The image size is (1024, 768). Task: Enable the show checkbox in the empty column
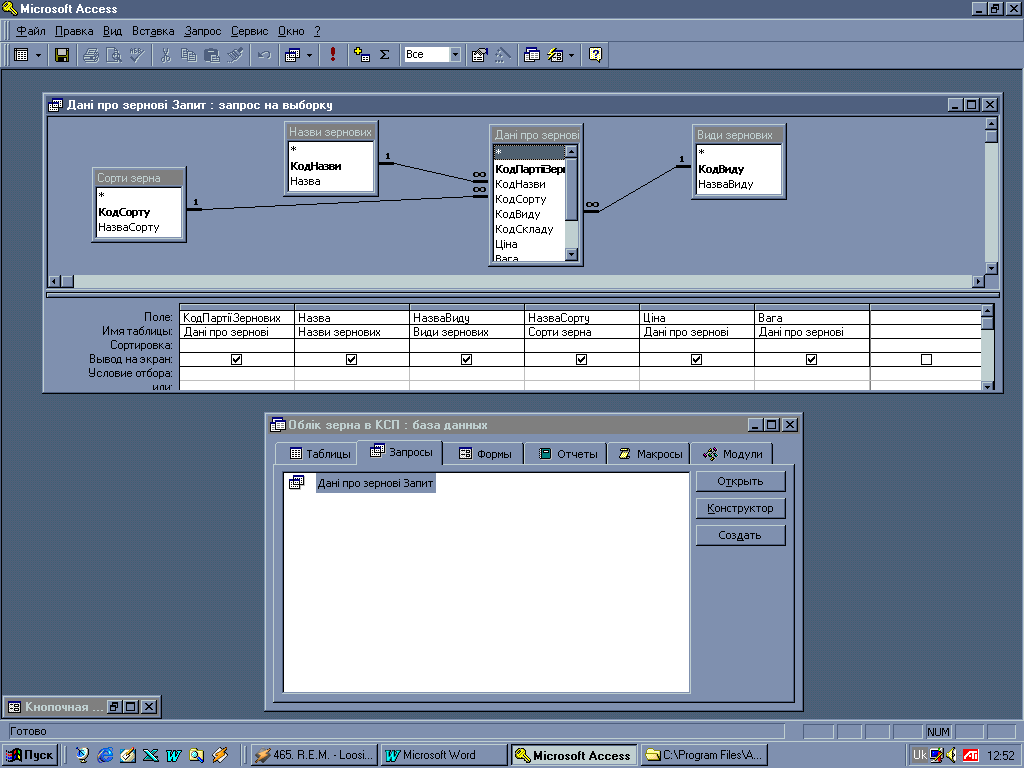(x=926, y=360)
